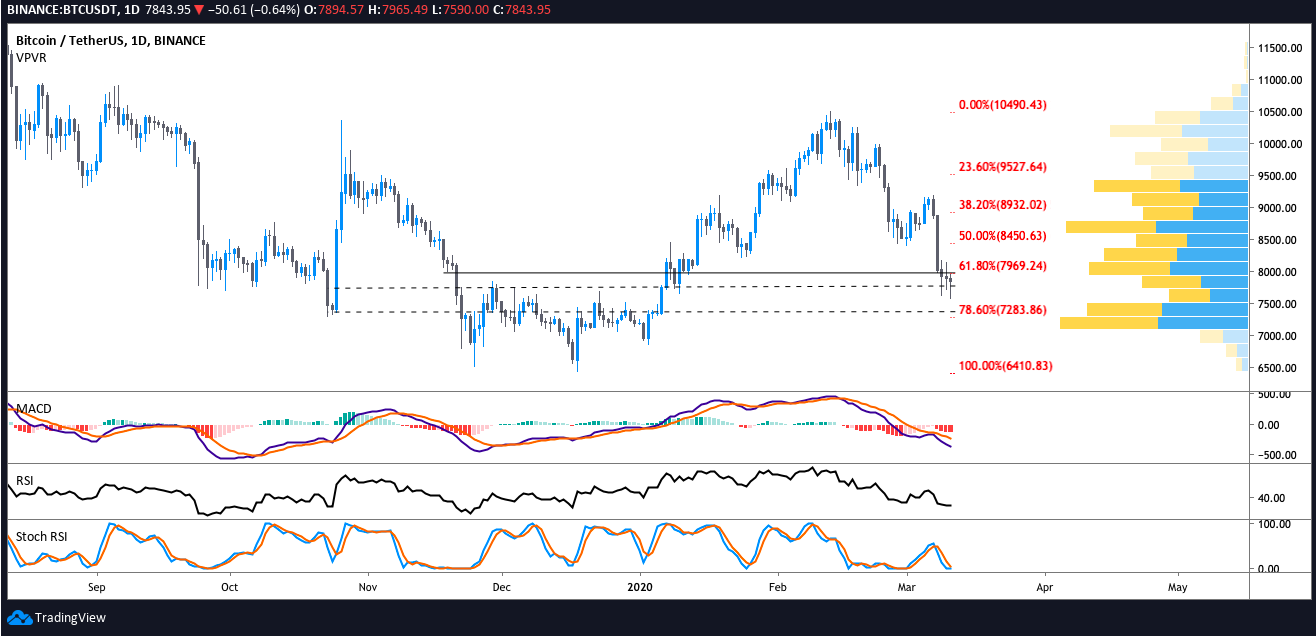1316x637 pixels.
Task: Open the TradingView wordmark link
Action: tap(70, 618)
